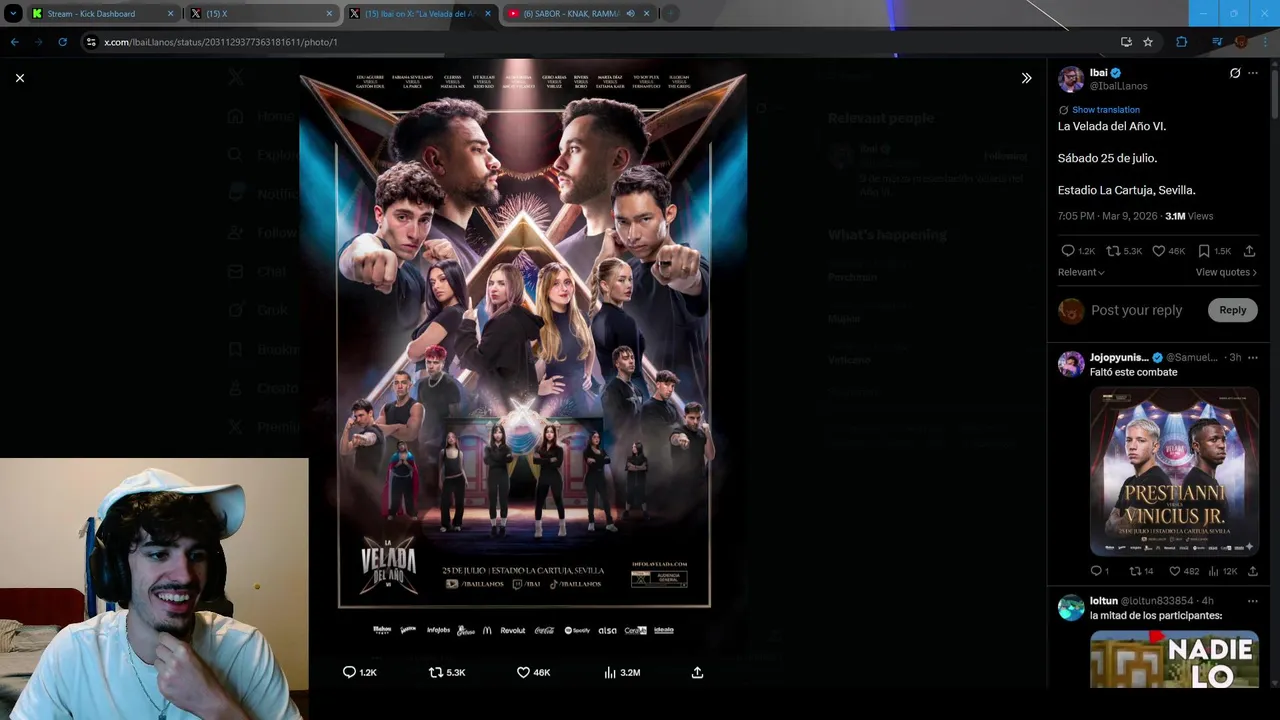Like the Jojopyunis comment showing 482

1184,571
